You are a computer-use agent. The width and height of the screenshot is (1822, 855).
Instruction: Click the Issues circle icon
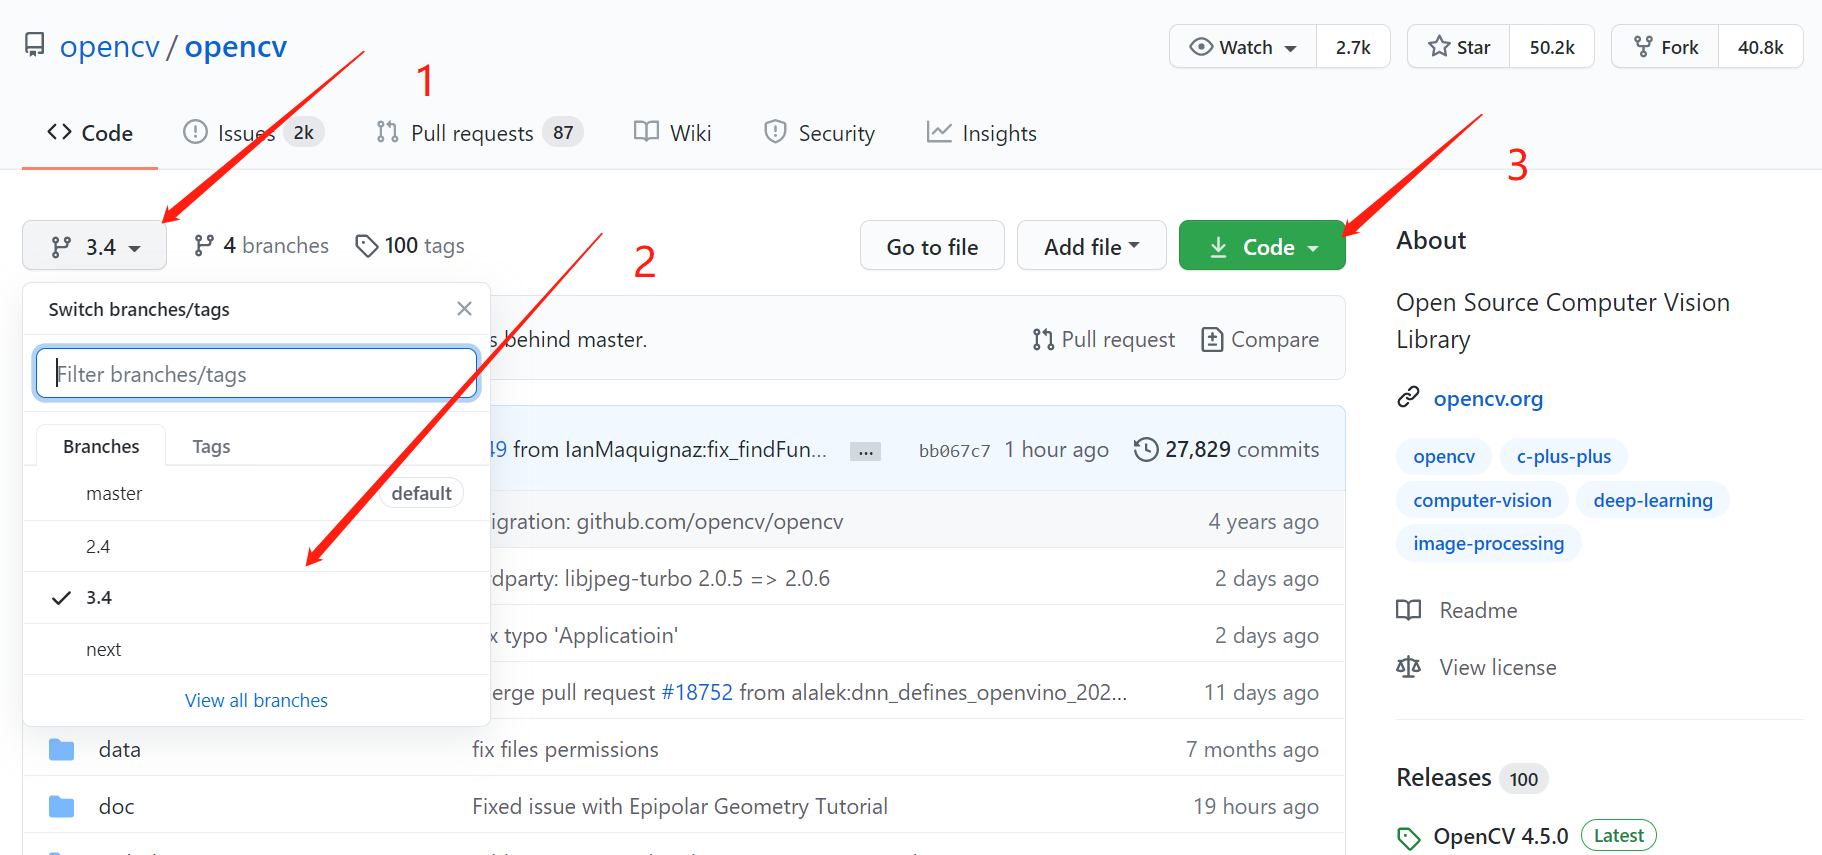196,132
